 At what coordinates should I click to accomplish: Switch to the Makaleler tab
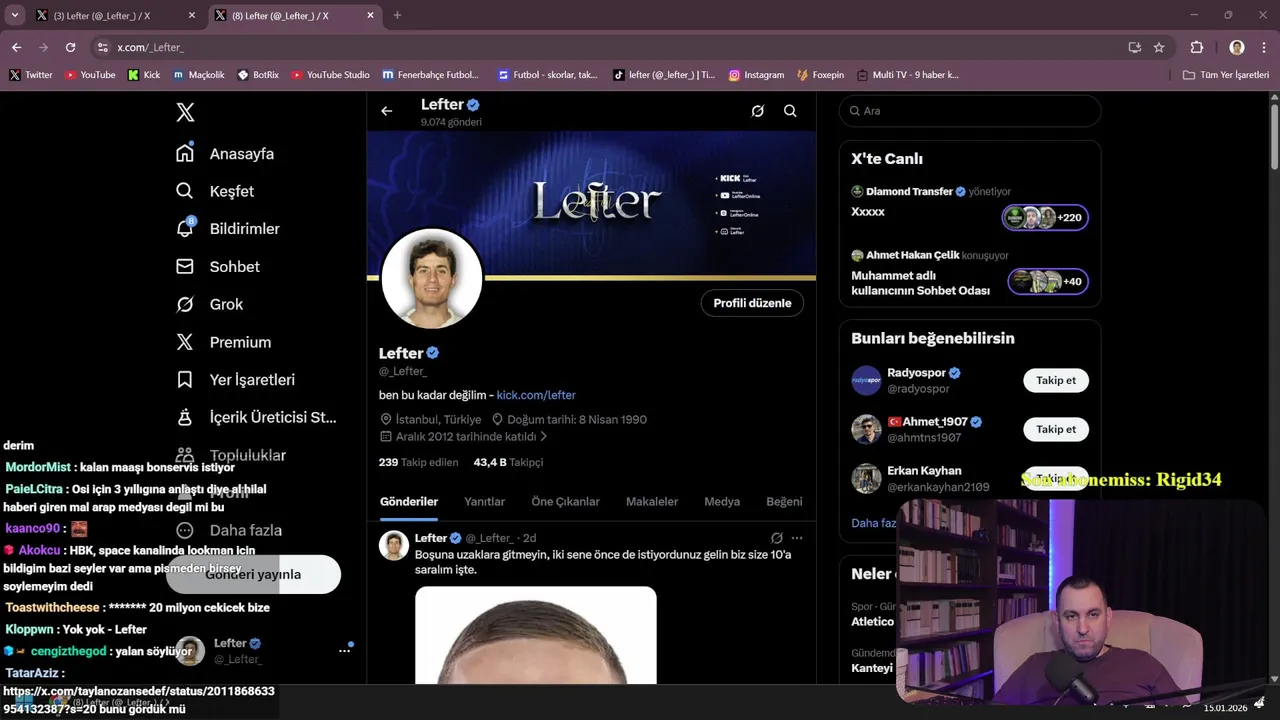coord(652,501)
